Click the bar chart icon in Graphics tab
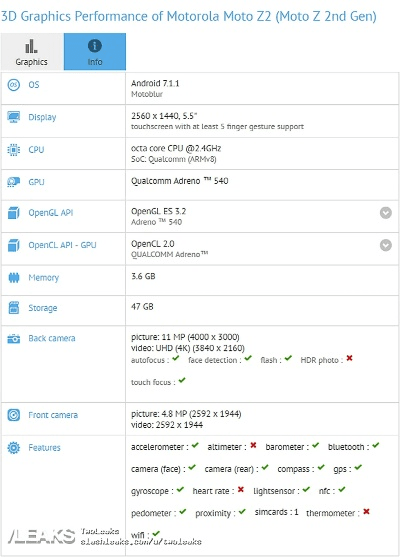This screenshot has width=400, height=557. click(x=31, y=46)
